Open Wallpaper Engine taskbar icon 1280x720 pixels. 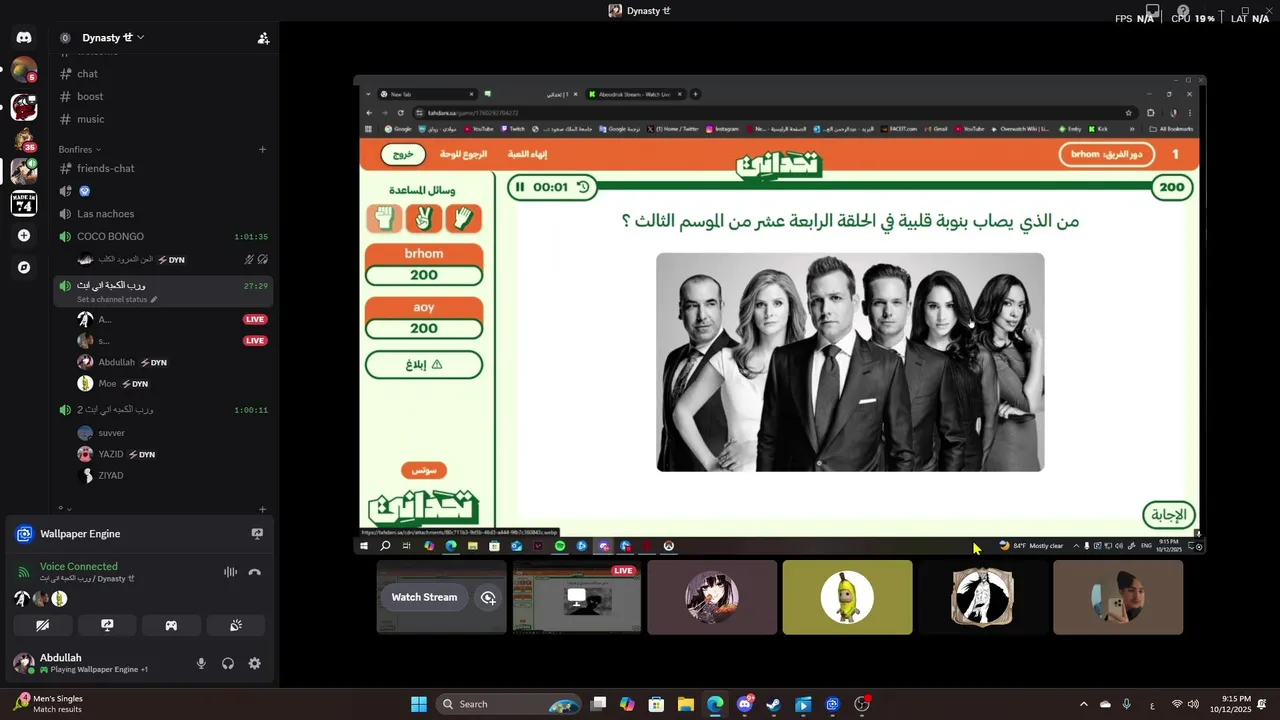coord(832,704)
